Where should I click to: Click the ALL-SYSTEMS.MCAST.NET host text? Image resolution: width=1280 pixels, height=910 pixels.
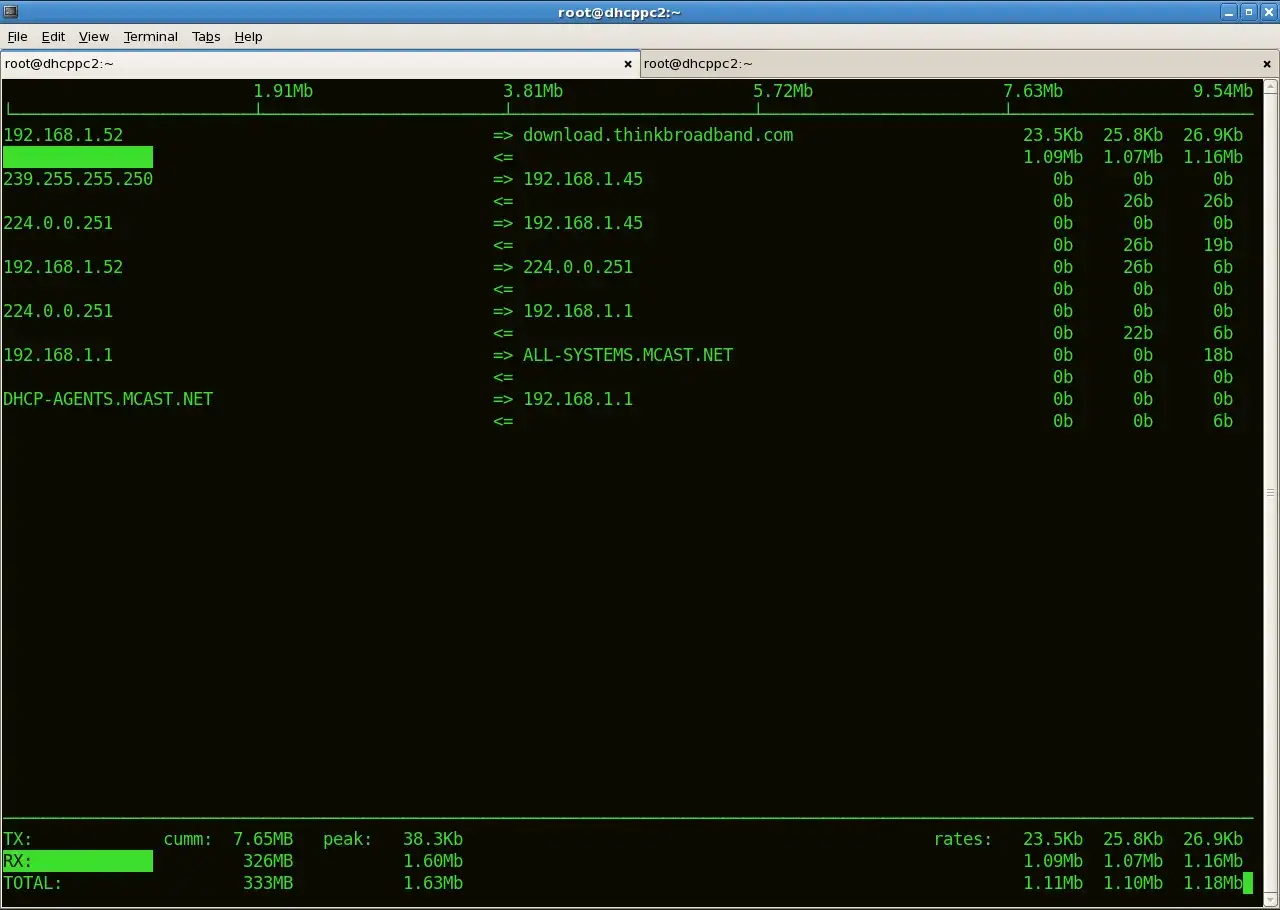click(627, 355)
